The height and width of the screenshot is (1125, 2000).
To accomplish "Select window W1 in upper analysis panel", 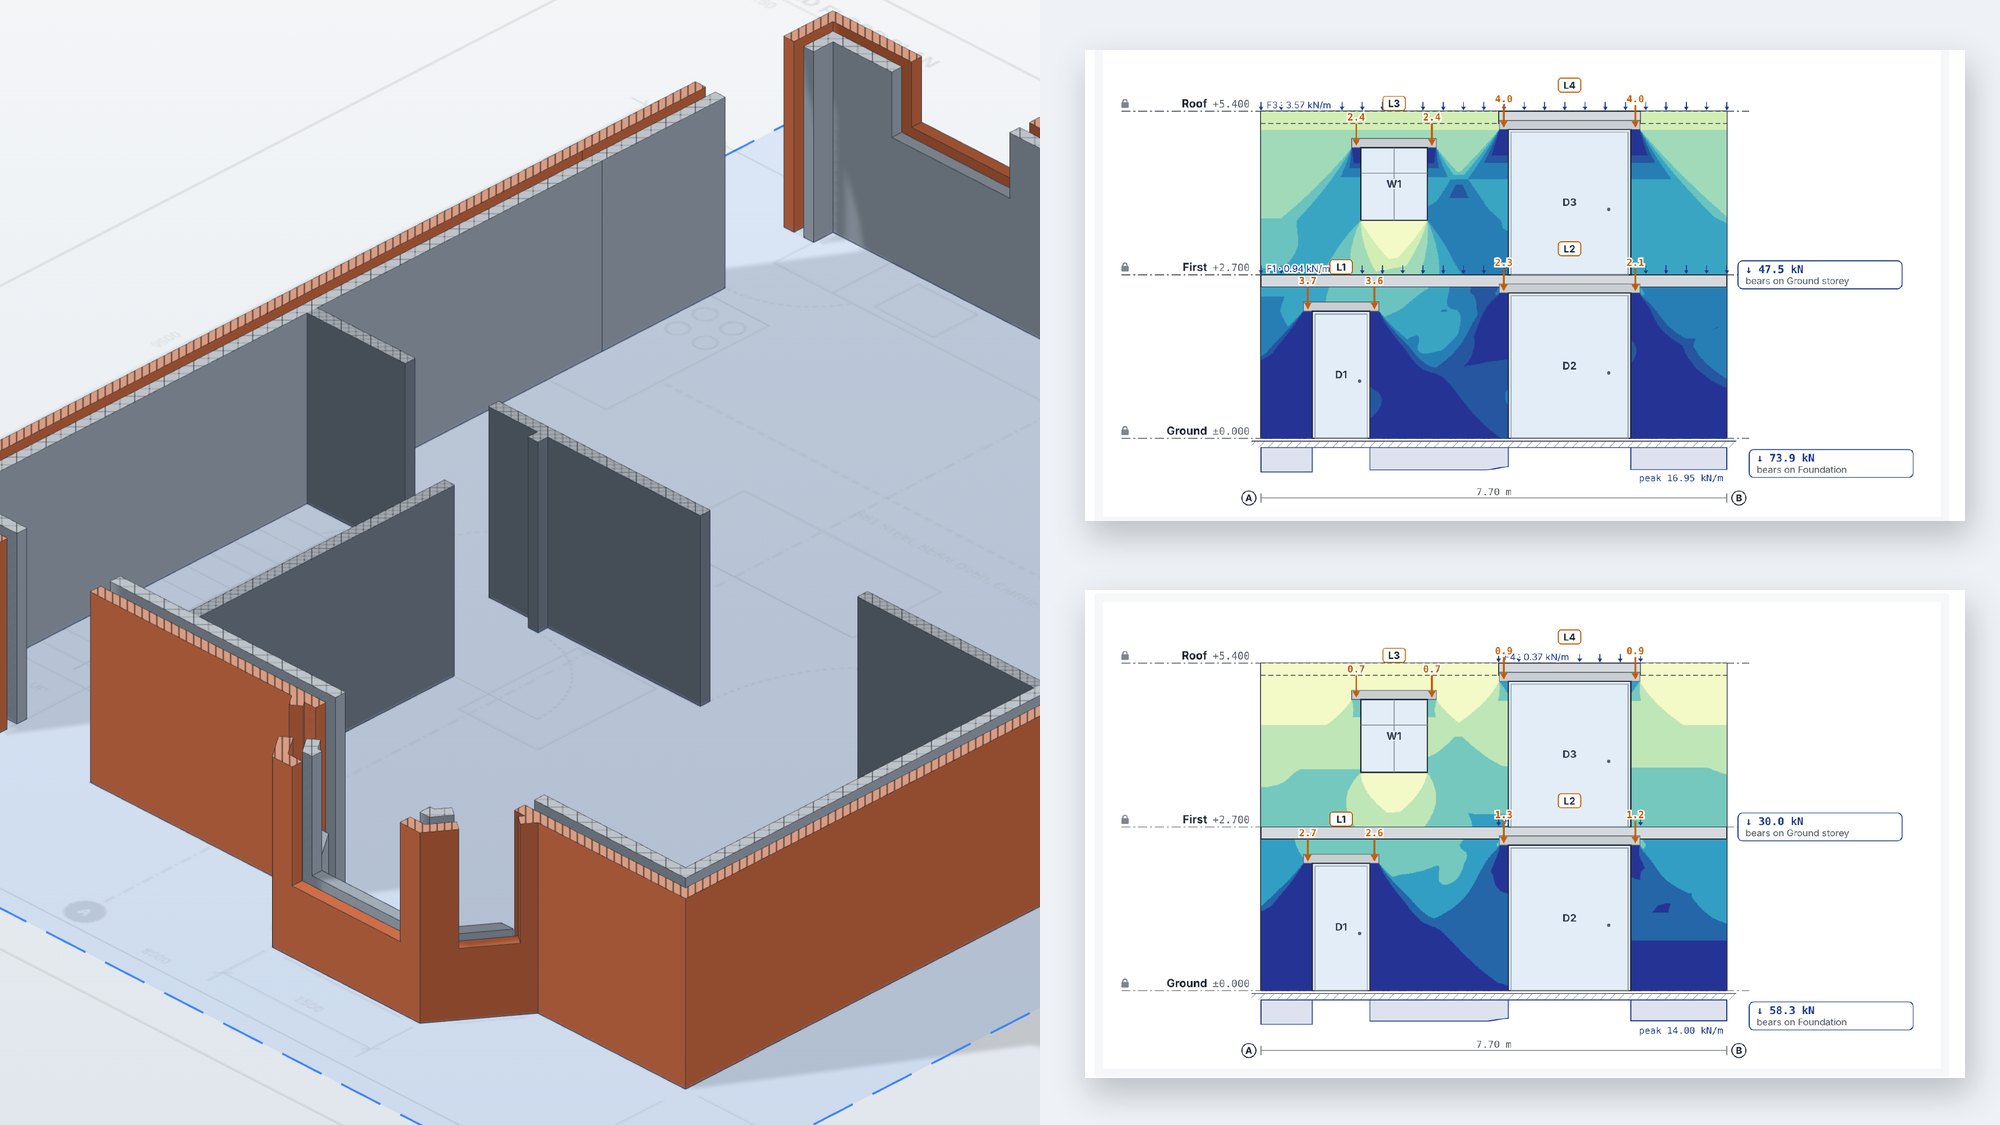I will [1394, 184].
